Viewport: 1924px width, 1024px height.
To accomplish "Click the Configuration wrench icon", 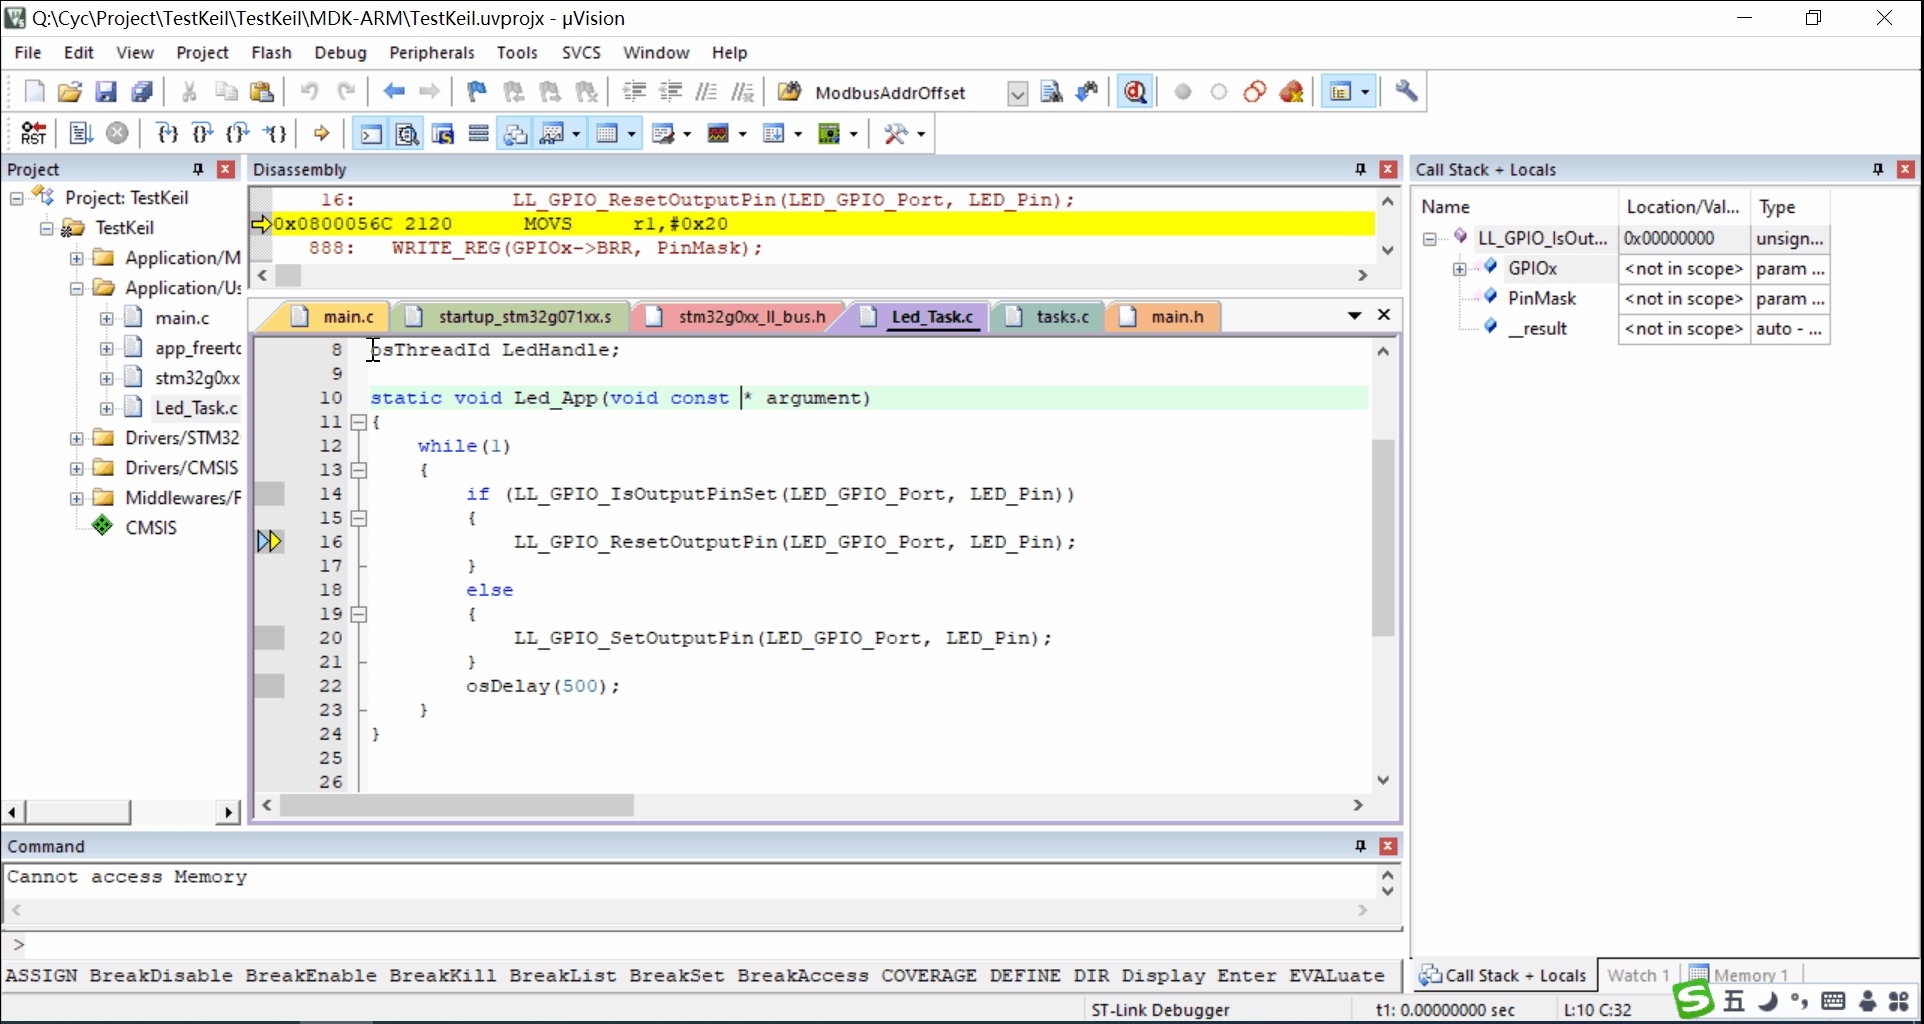I will 1406,92.
